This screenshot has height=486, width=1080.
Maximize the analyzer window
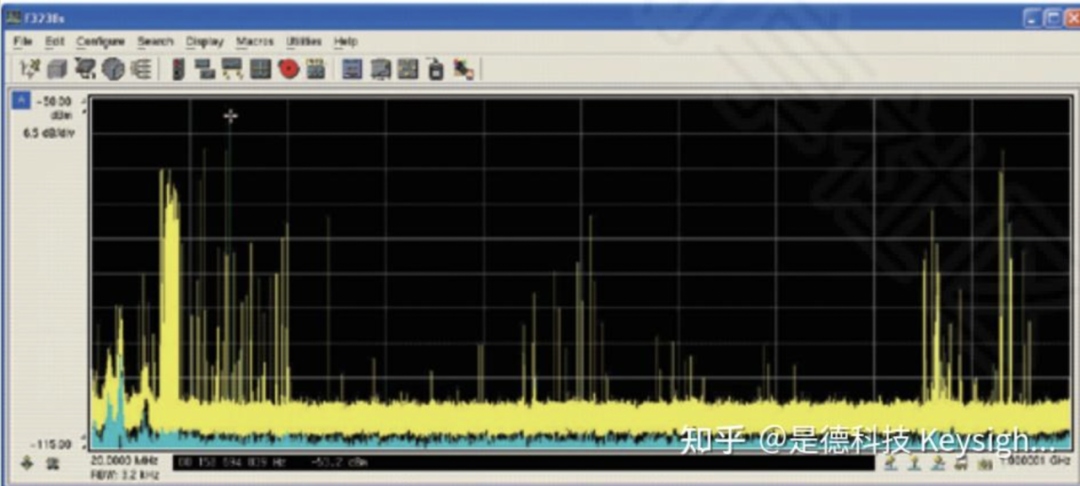tap(1053, 19)
